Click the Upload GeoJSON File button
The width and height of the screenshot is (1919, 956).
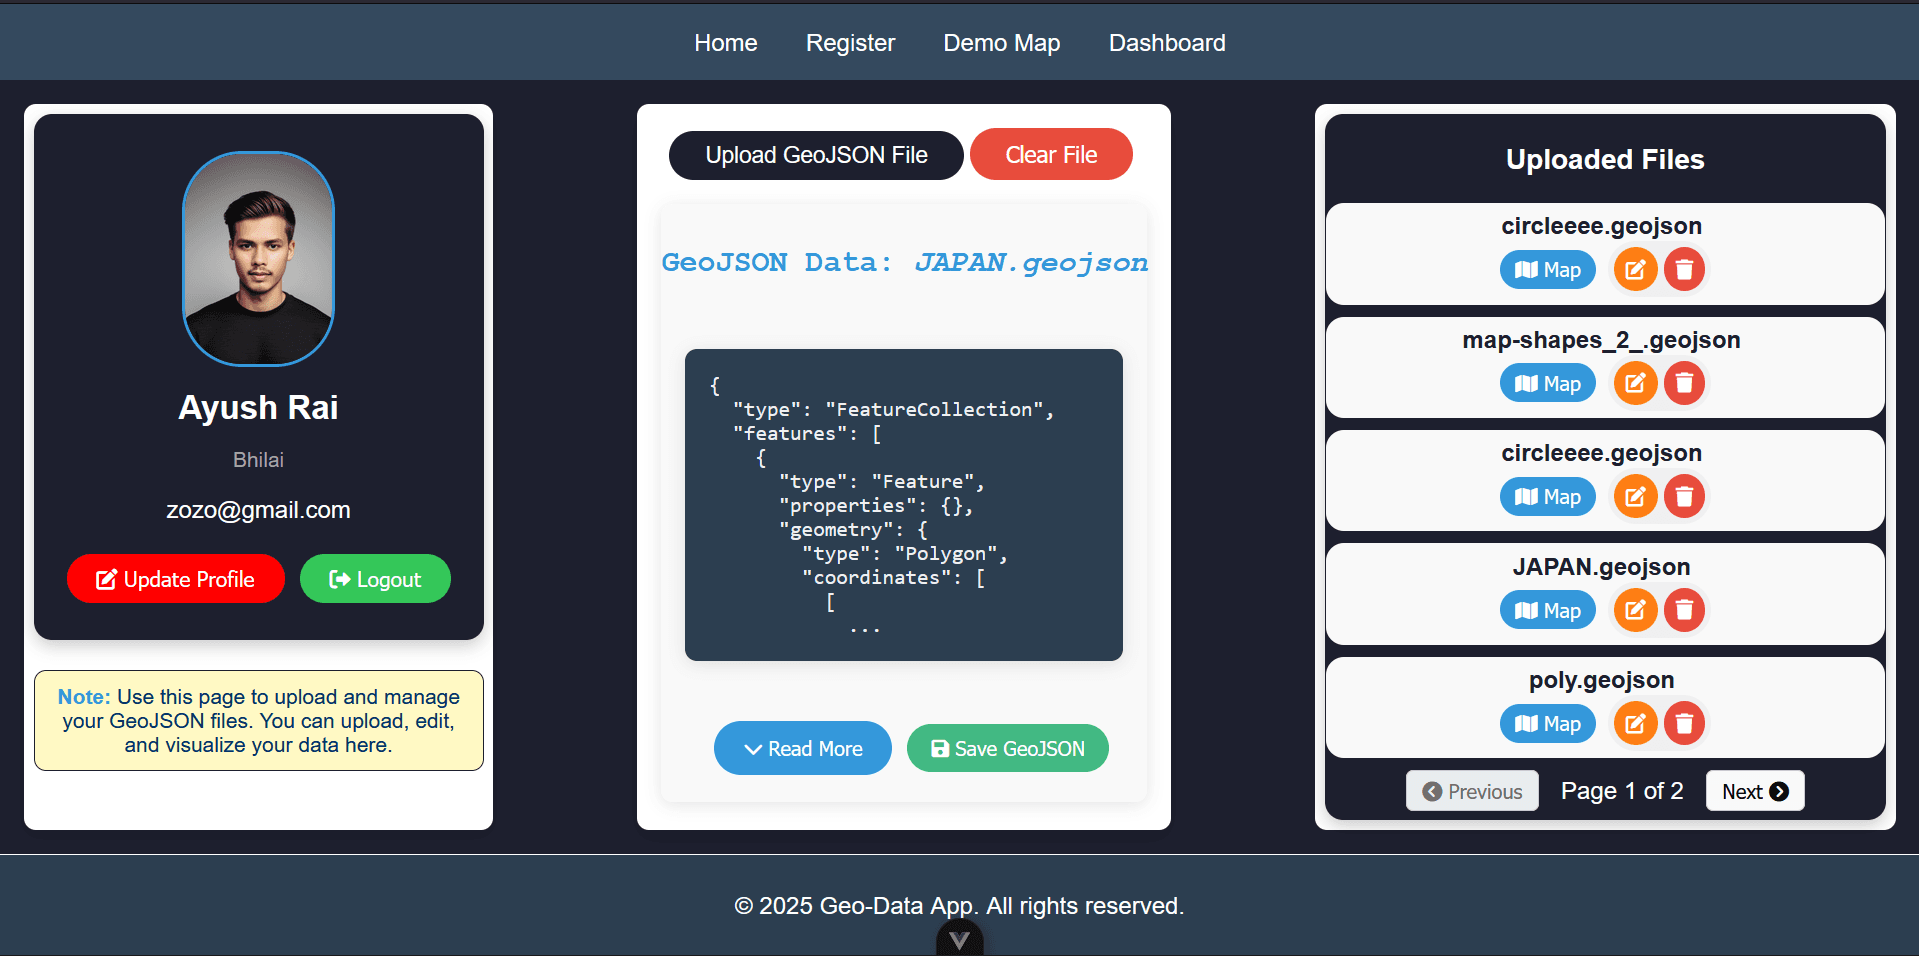(815, 155)
